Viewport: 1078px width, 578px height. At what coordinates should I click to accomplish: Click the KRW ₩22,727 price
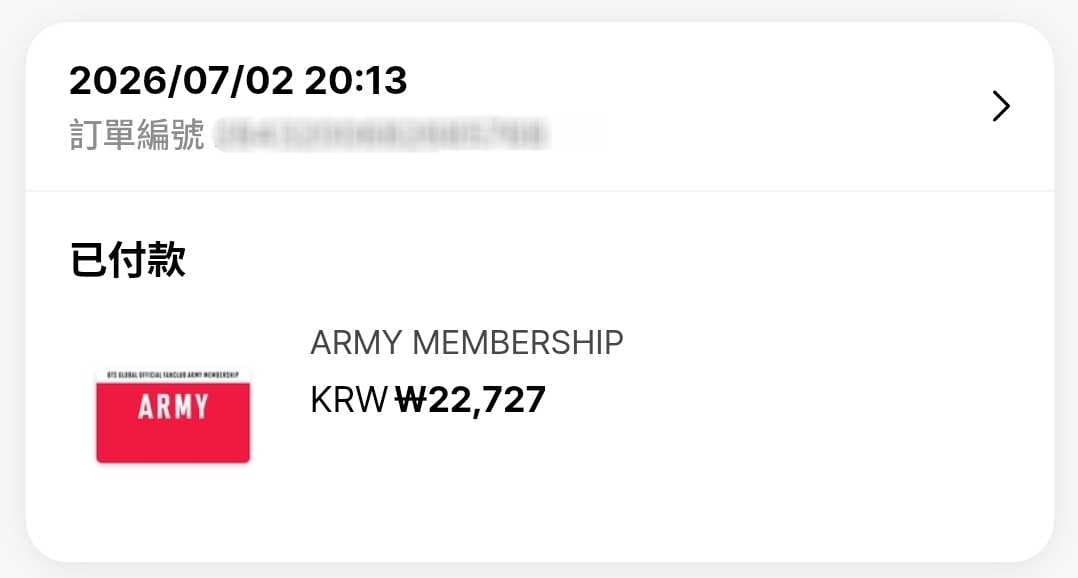(428, 399)
